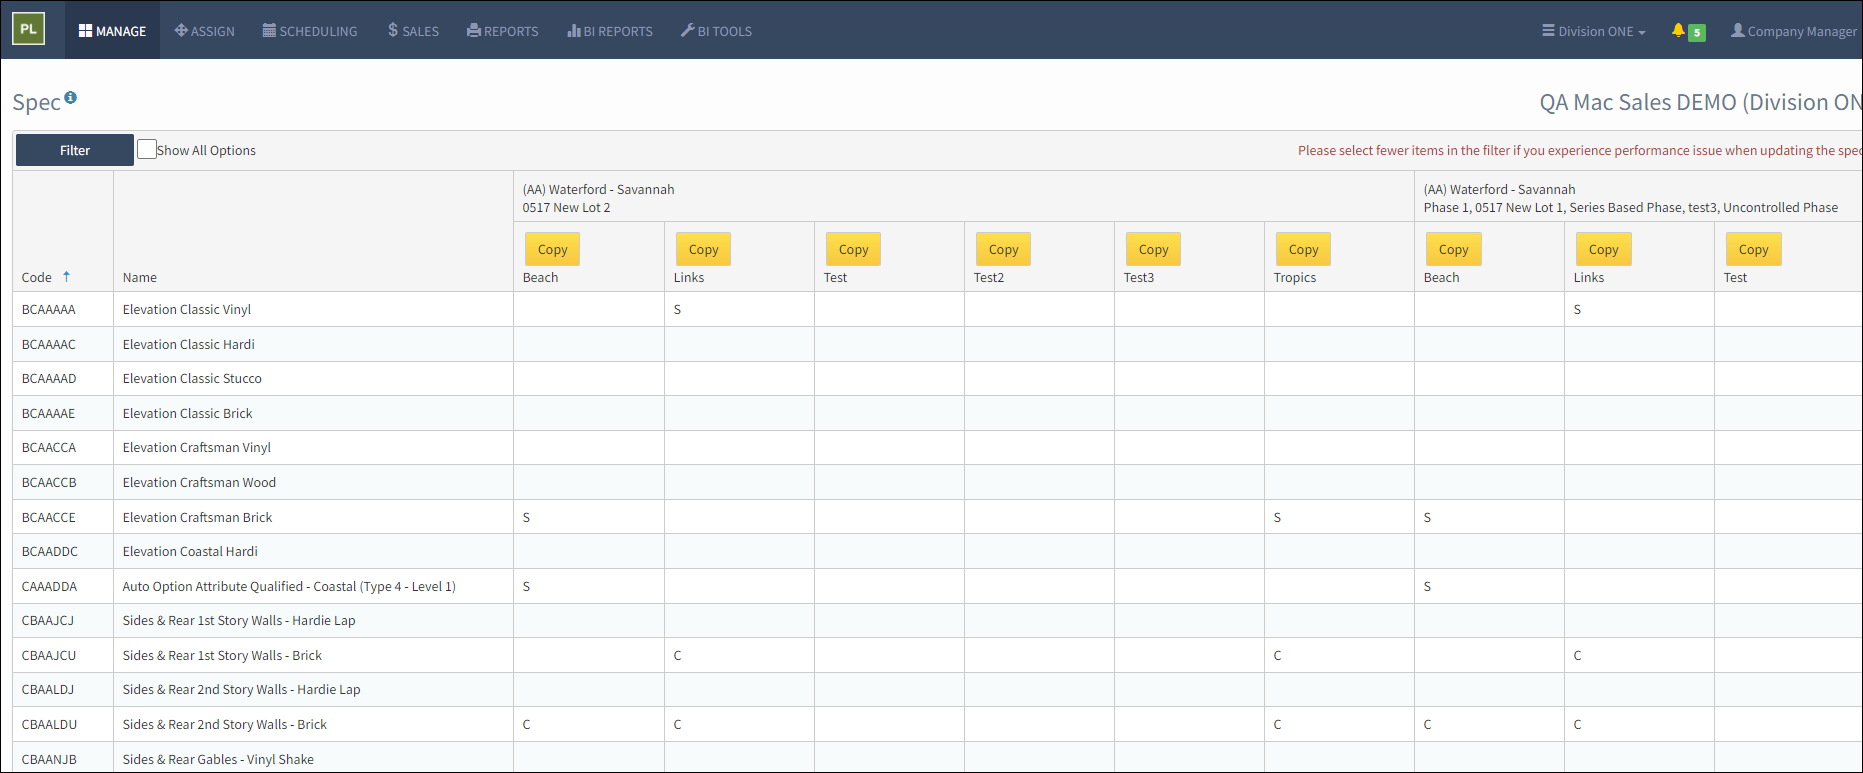Click the first Links cell for Elevation Classic Vinyl
Image resolution: width=1863 pixels, height=773 pixels.
739,309
